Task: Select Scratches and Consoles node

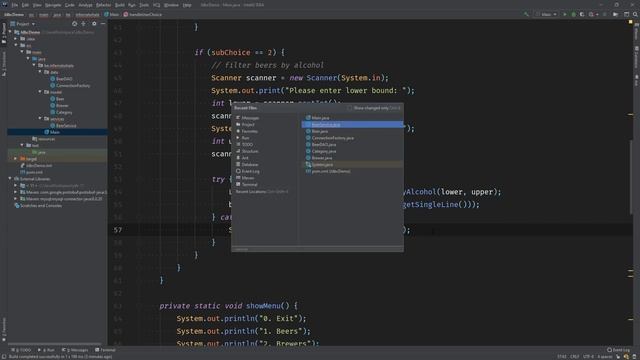Action: click(38, 206)
